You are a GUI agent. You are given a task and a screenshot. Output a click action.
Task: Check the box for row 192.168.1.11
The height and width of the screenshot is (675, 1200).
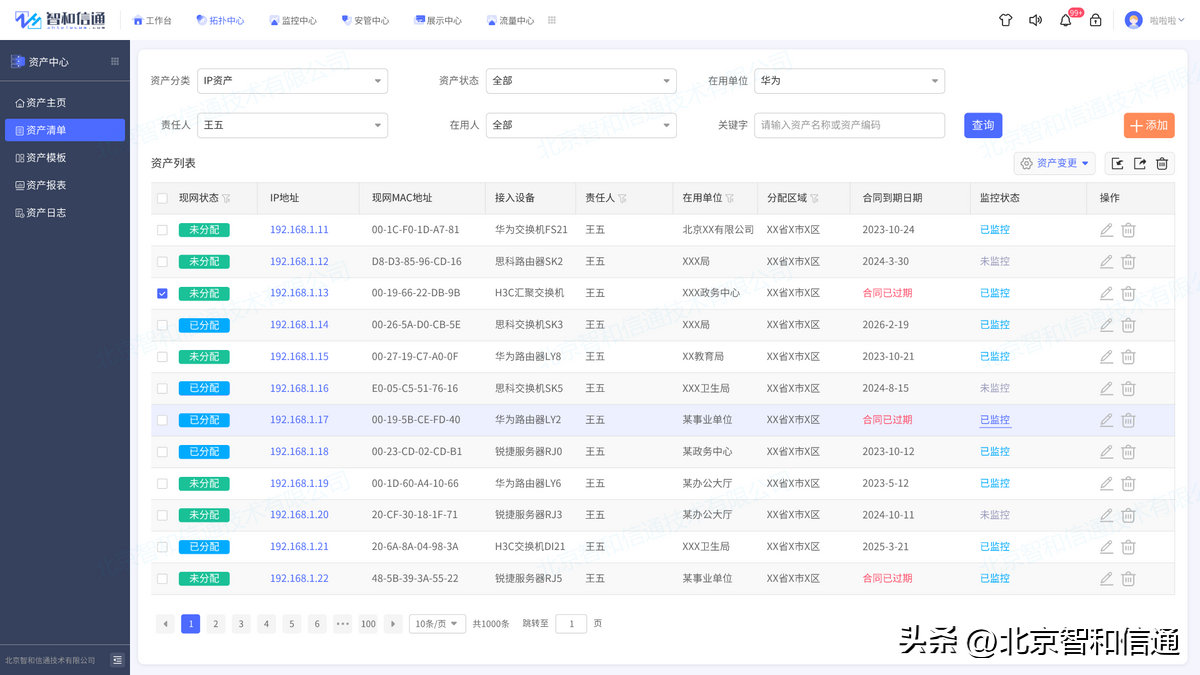click(162, 230)
